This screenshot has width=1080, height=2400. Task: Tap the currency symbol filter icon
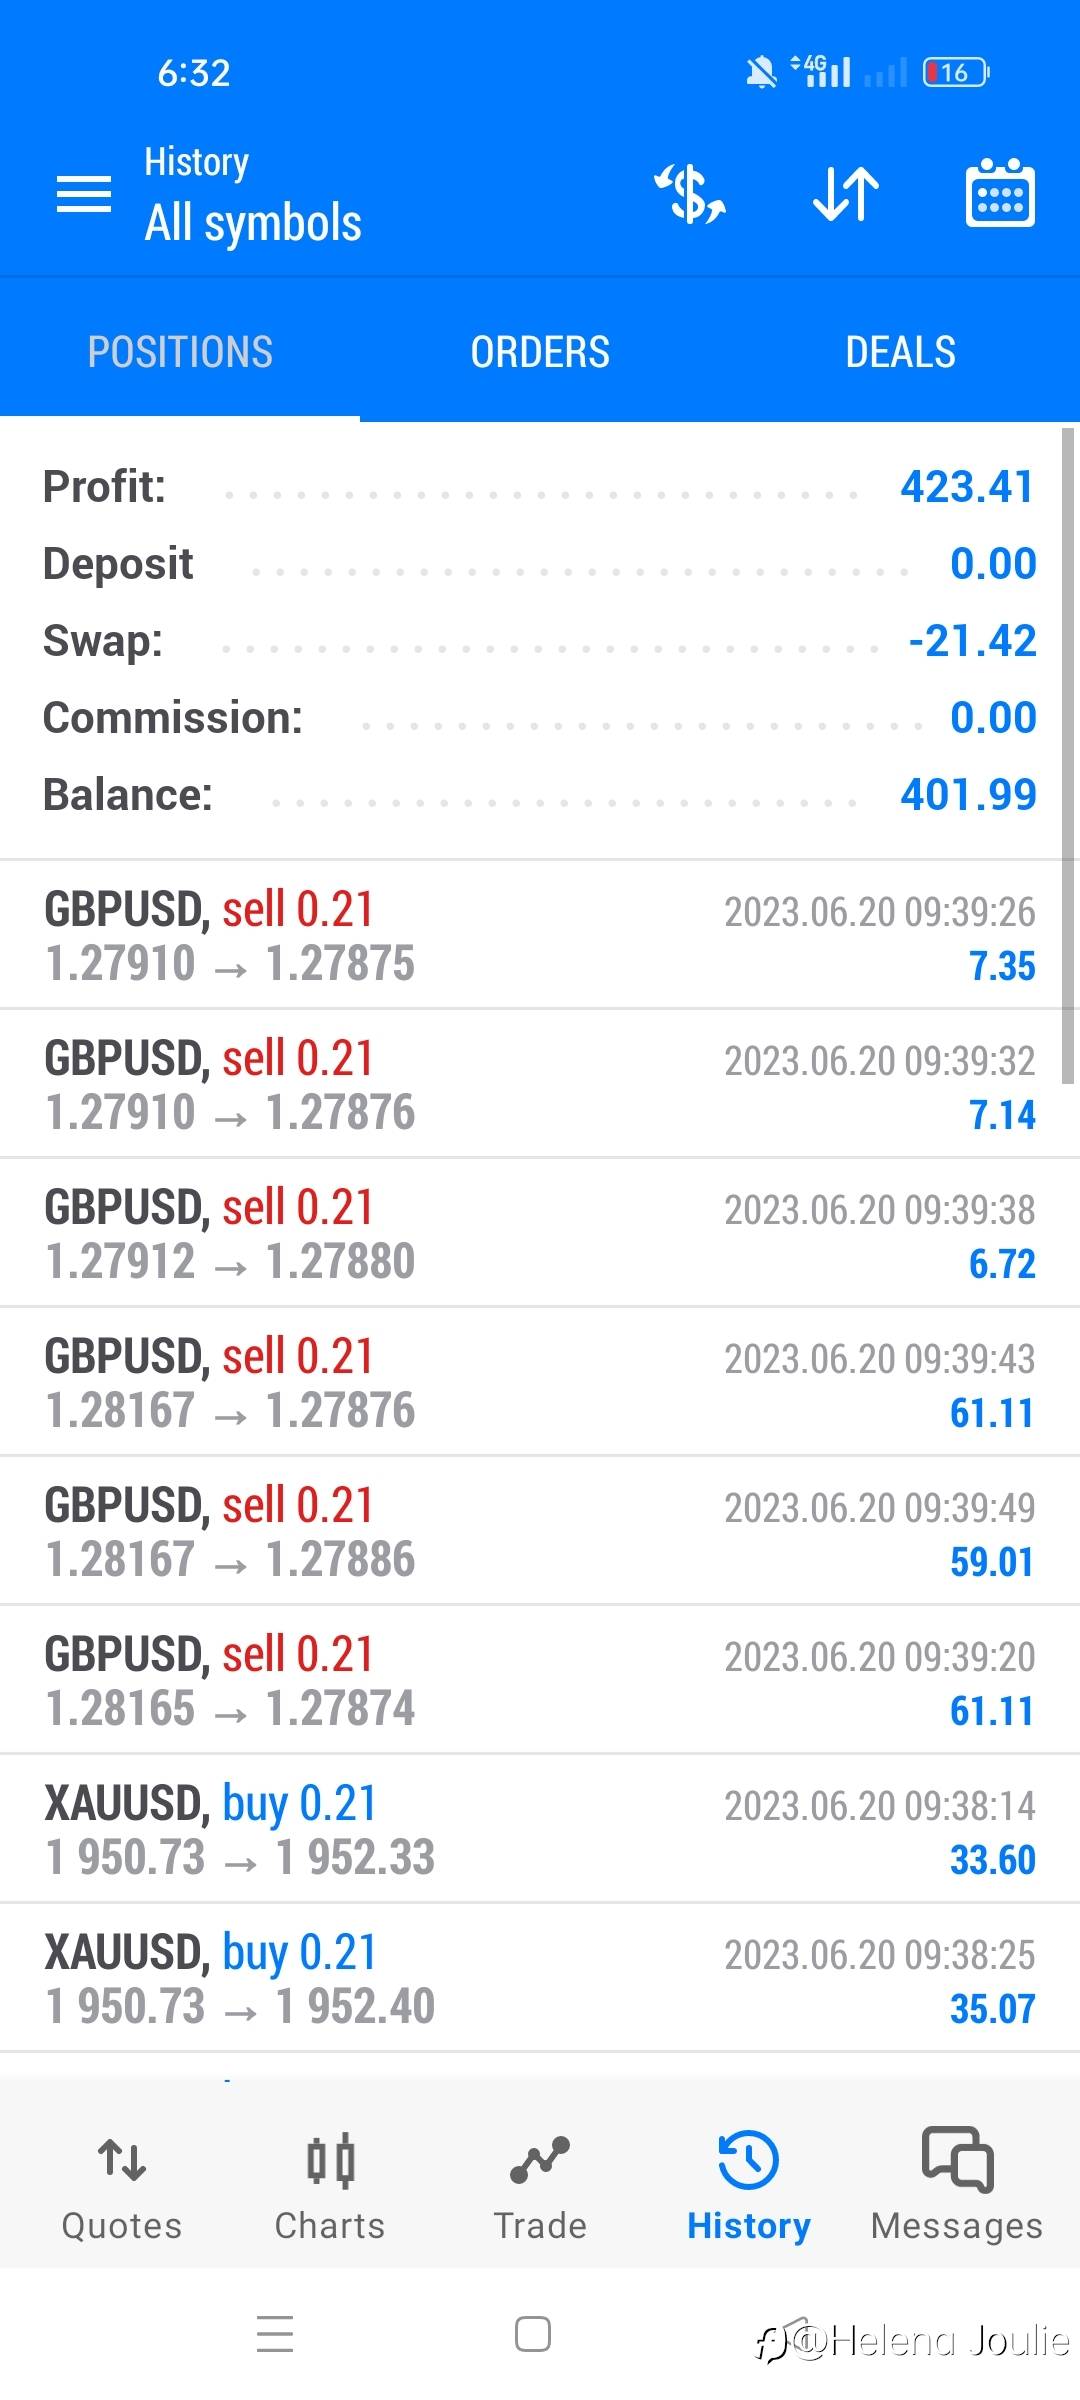pos(690,194)
